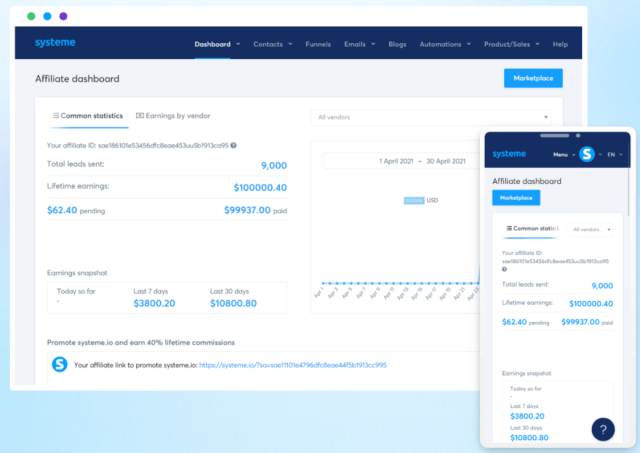Open the Product/Sales menu

pos(507,44)
